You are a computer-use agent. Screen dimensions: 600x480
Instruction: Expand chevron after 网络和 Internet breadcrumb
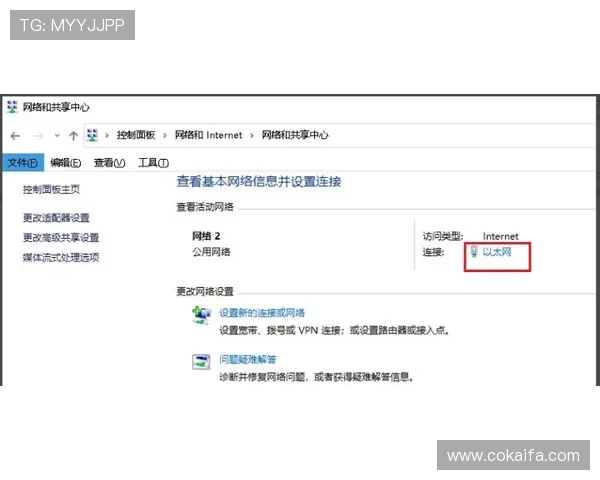[252, 136]
